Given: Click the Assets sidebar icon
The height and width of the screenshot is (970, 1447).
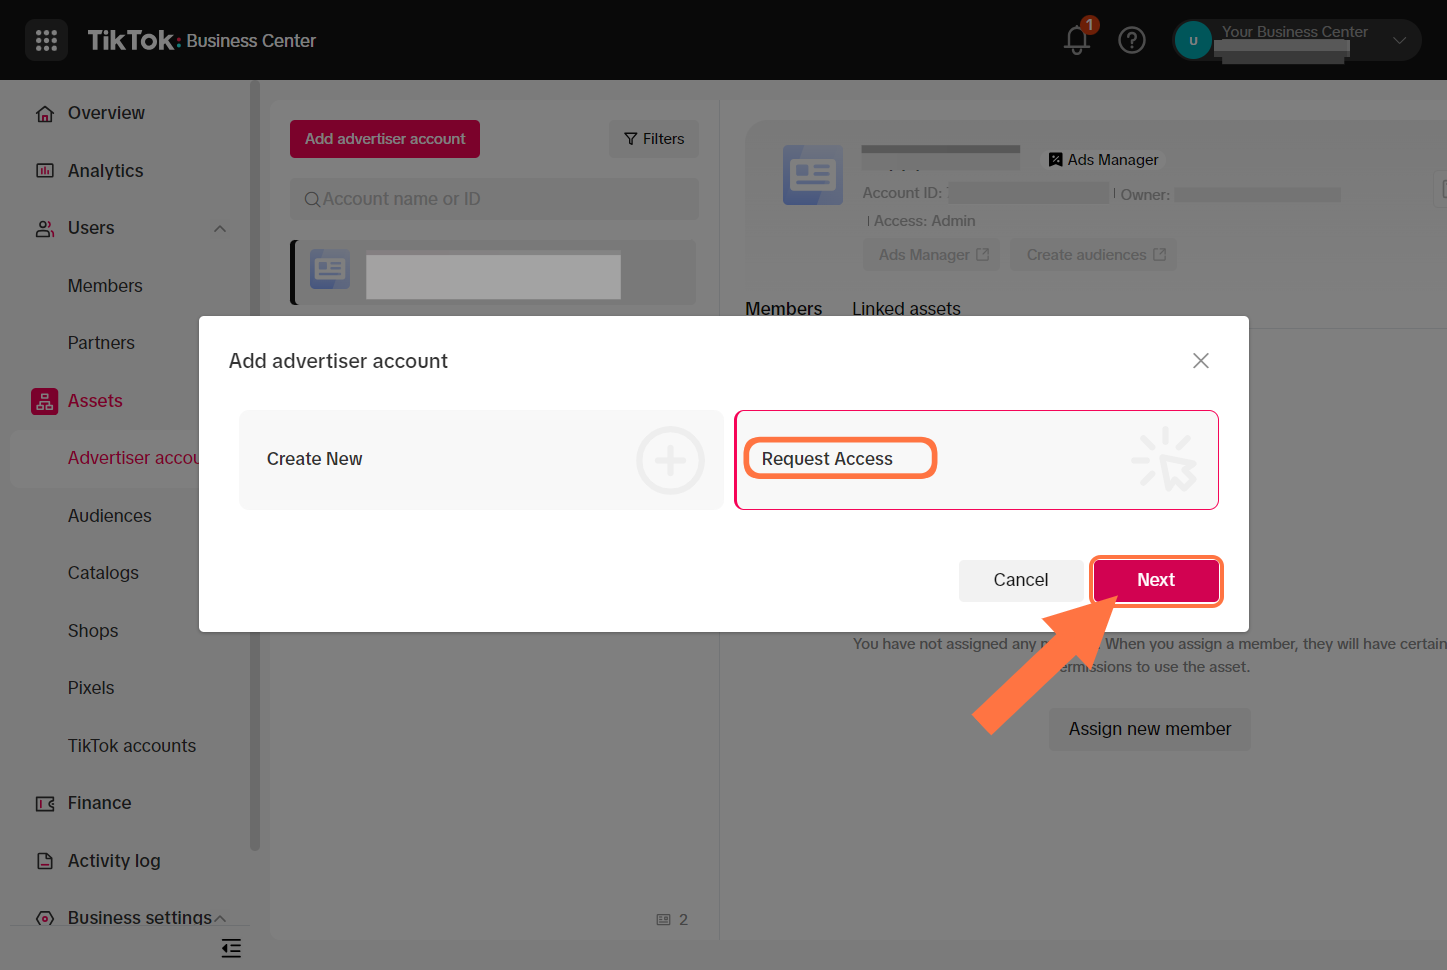Looking at the screenshot, I should [x=45, y=400].
